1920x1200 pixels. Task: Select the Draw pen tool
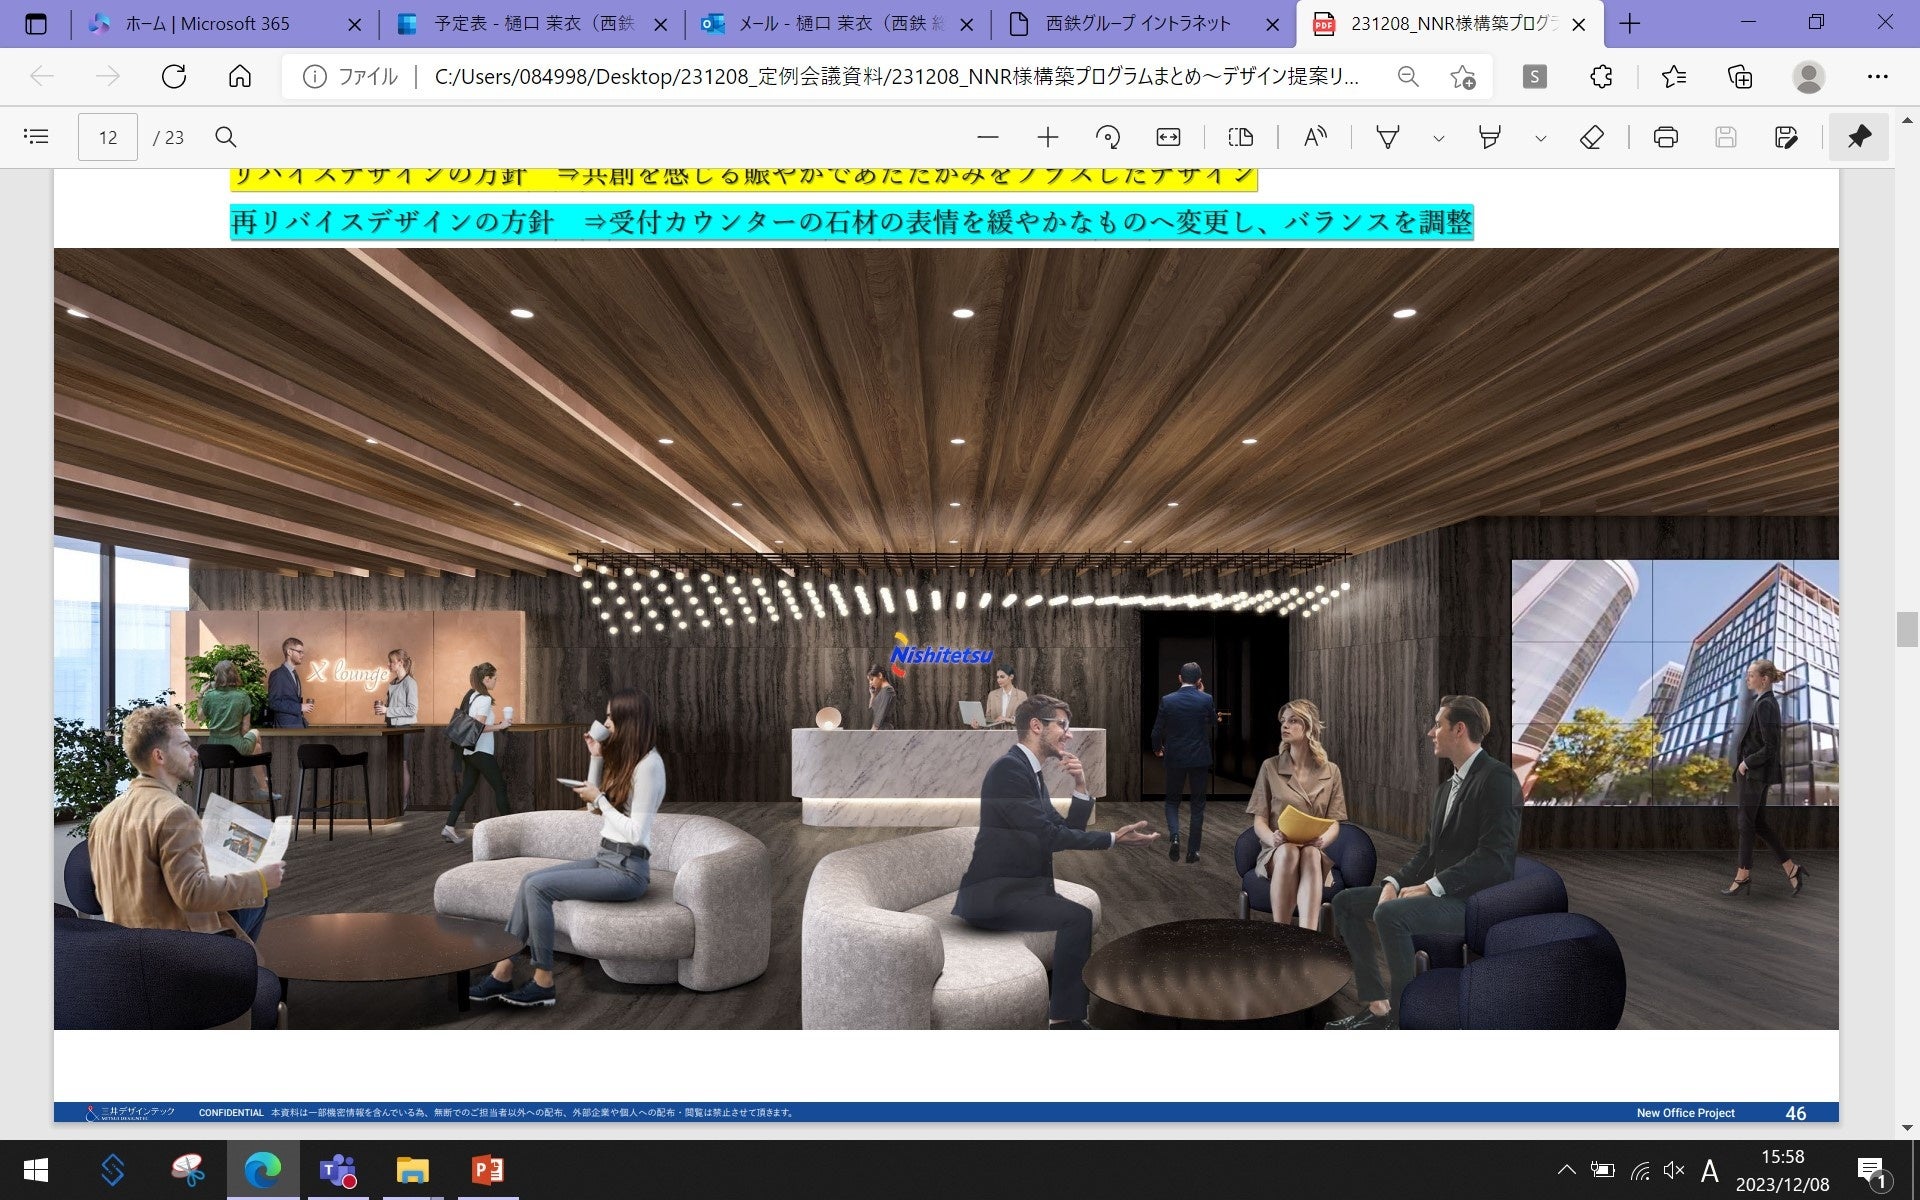(1388, 137)
